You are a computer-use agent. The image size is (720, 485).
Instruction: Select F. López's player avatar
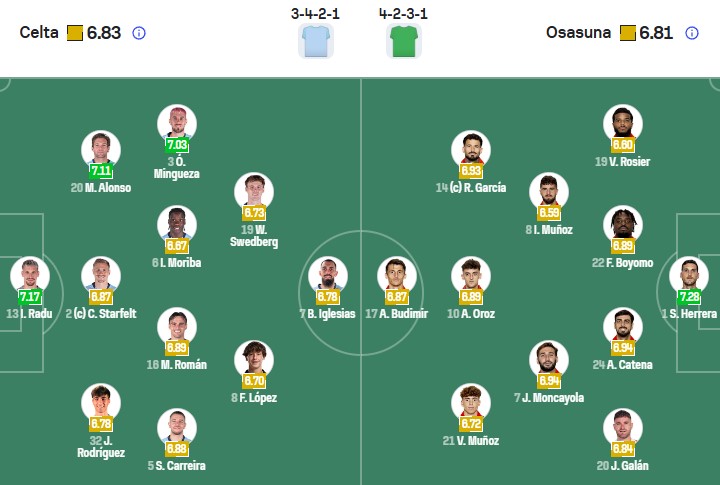(x=254, y=358)
